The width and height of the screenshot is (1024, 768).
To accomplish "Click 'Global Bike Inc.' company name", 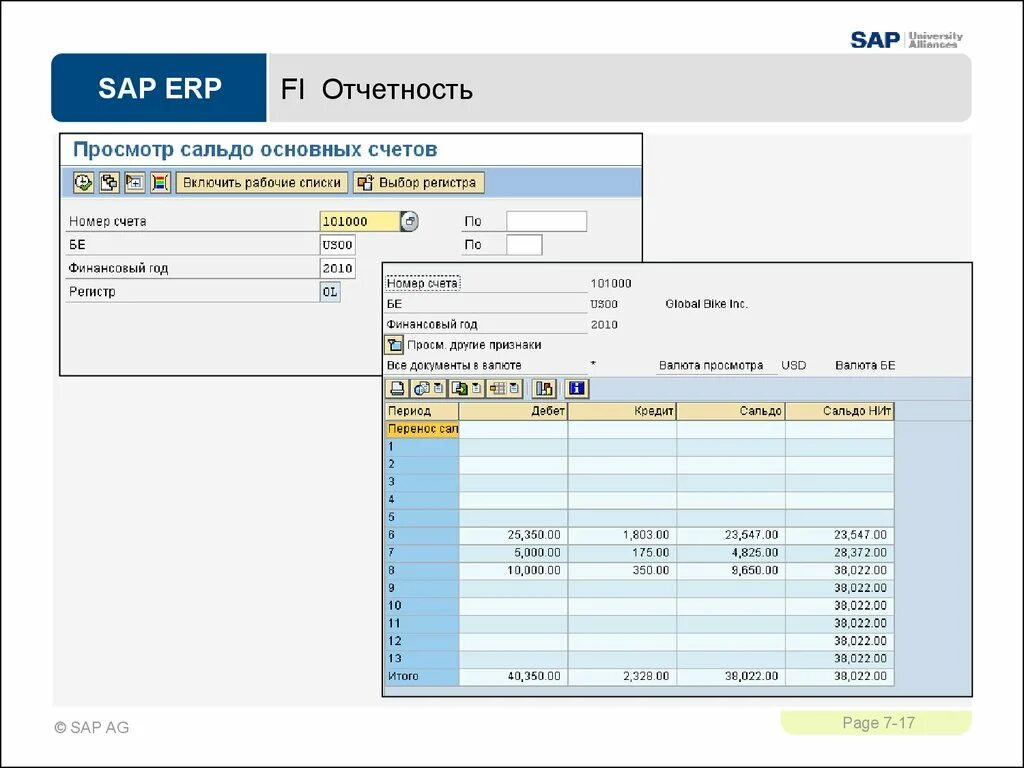I will [707, 304].
